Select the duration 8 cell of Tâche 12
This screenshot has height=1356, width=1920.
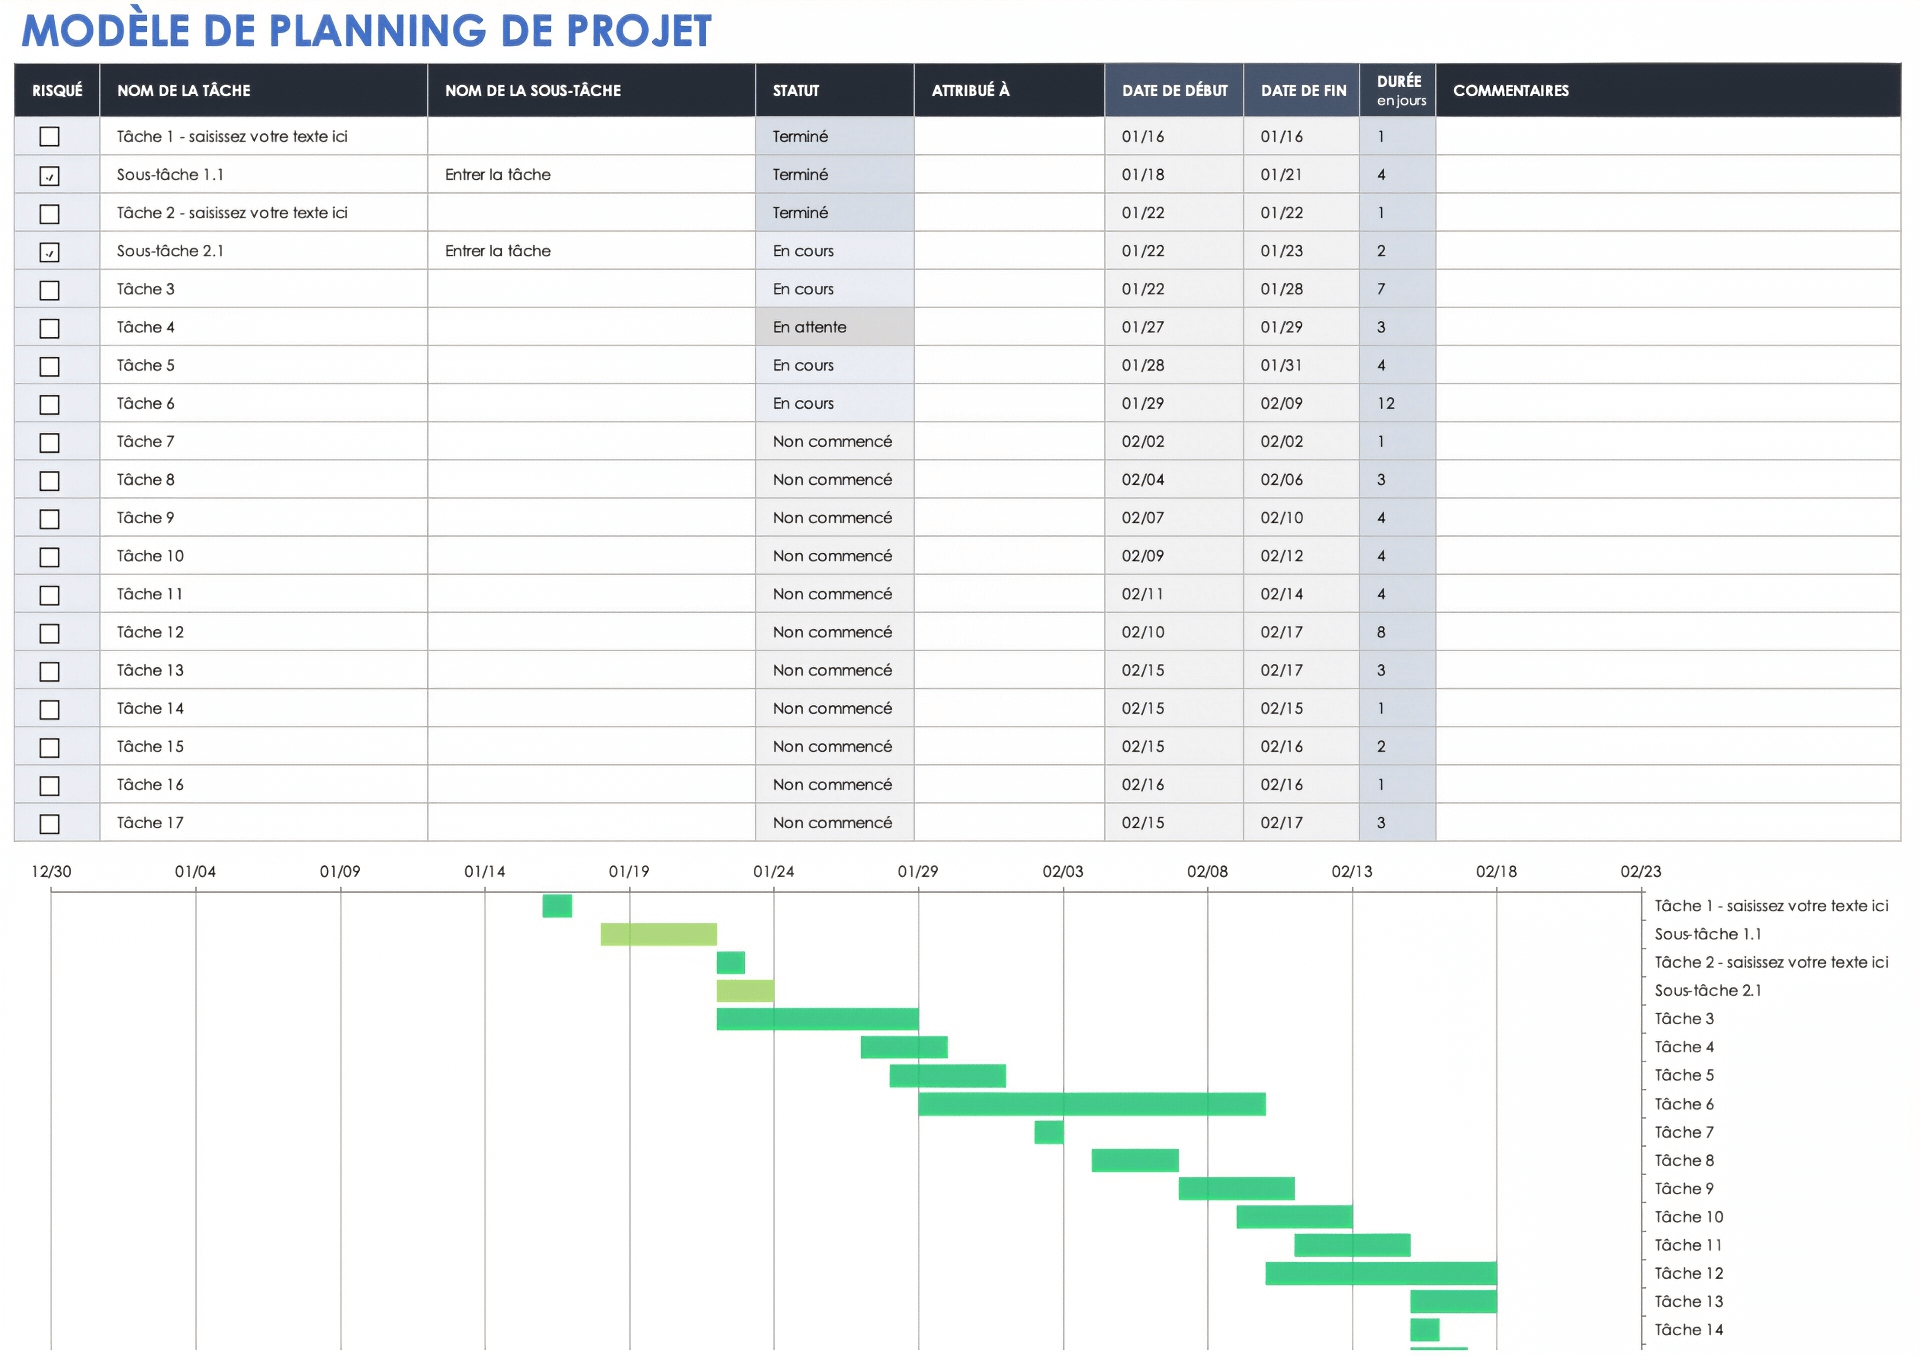coord(1398,632)
